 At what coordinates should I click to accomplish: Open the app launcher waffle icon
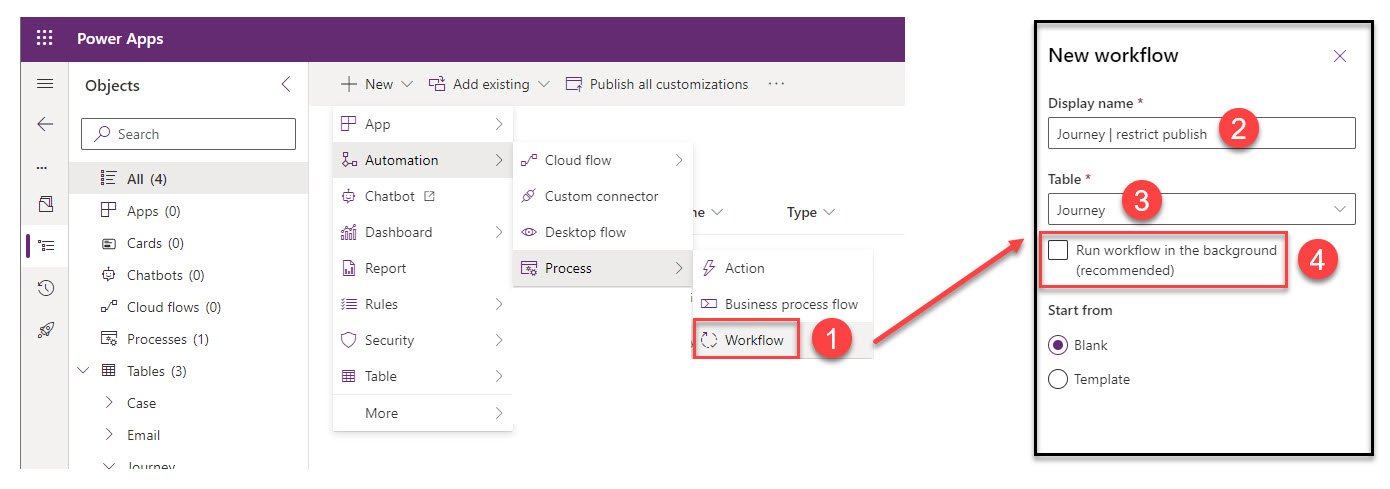click(x=45, y=39)
